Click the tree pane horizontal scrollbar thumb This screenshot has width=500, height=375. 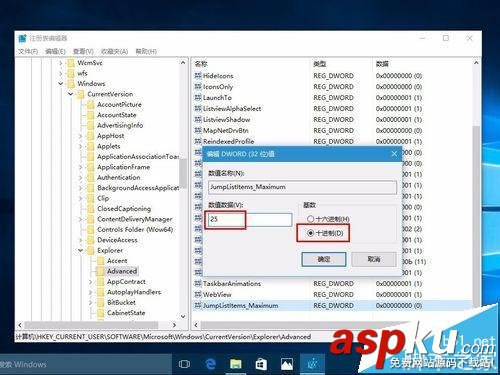[x=91, y=325]
